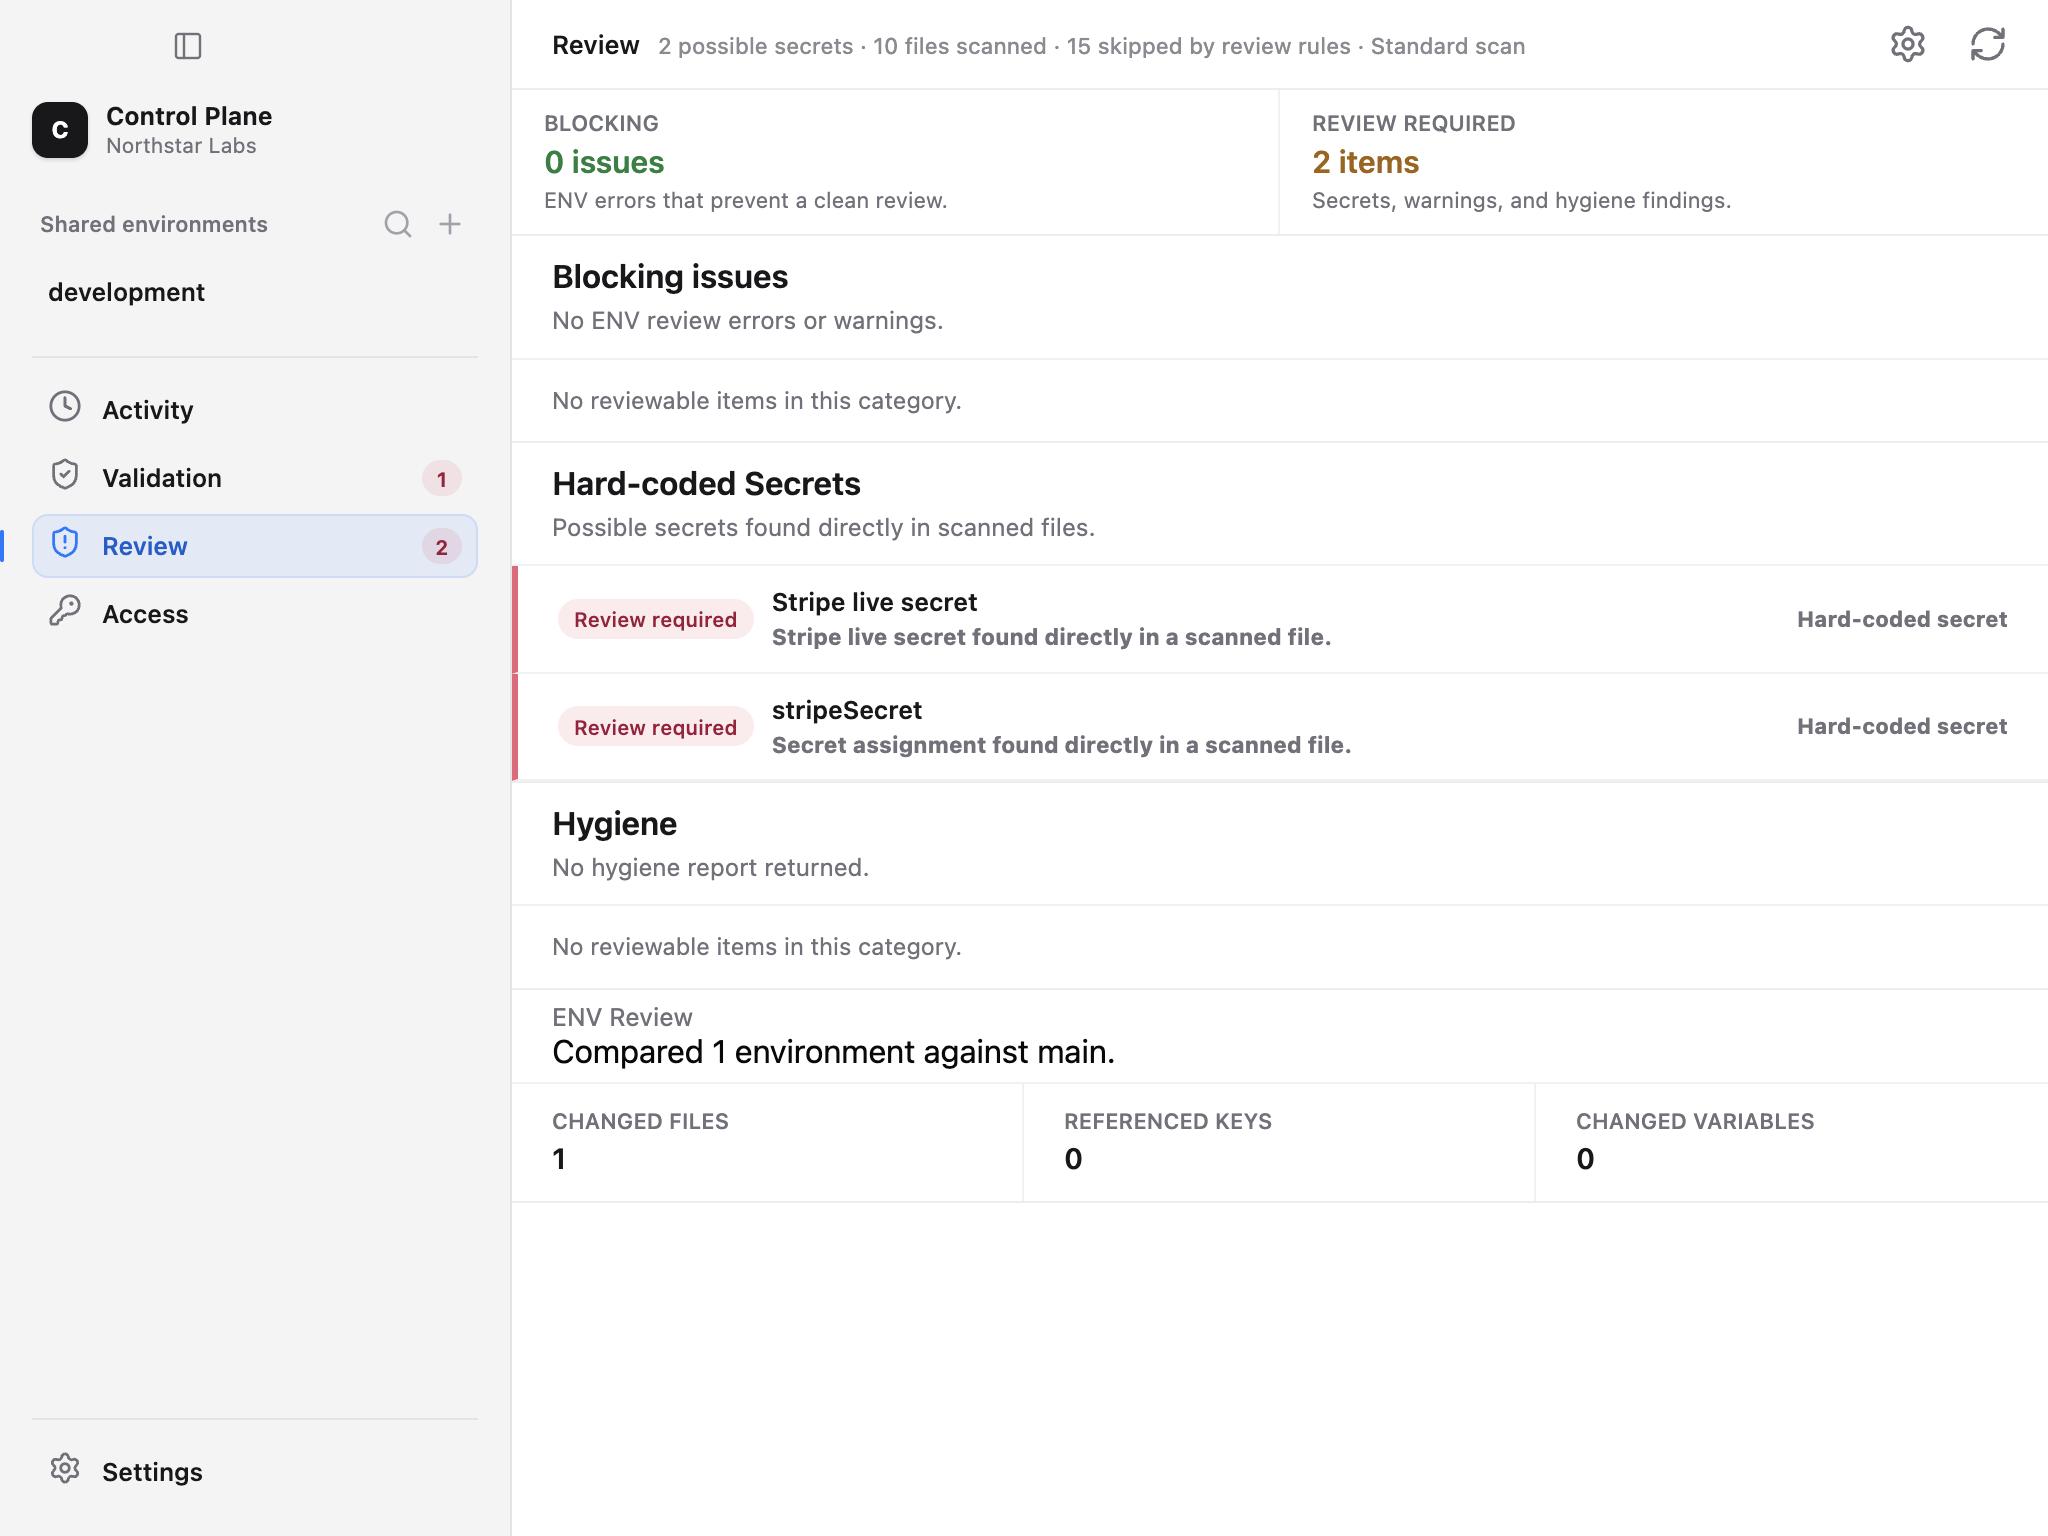
Task: Open the Stripe live secret finding
Action: [x=1280, y=619]
